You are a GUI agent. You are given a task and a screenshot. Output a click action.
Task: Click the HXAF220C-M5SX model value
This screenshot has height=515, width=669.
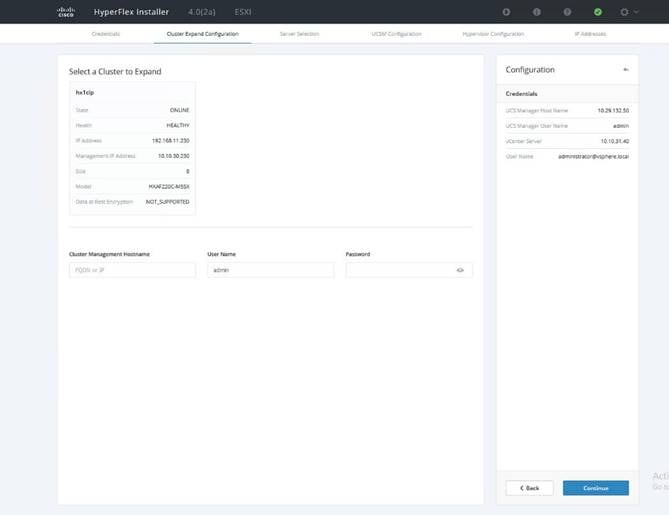[x=169, y=186]
